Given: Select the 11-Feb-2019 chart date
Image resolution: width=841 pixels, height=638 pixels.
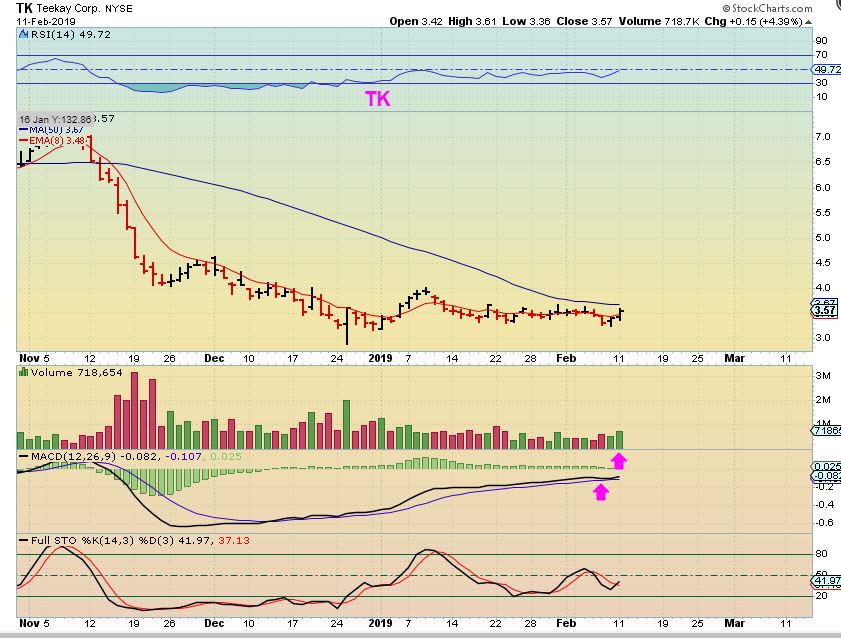Looking at the screenshot, I should click(x=46, y=21).
